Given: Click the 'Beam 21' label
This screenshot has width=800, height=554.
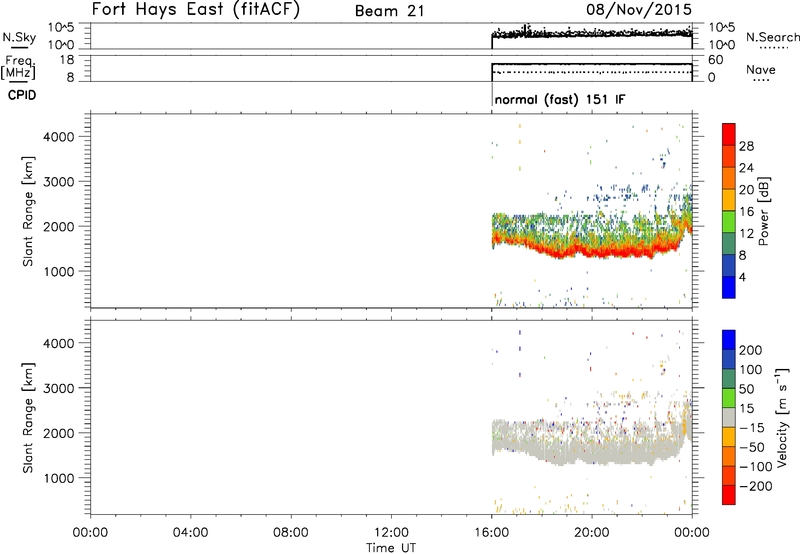Looking at the screenshot, I should coord(390,11).
